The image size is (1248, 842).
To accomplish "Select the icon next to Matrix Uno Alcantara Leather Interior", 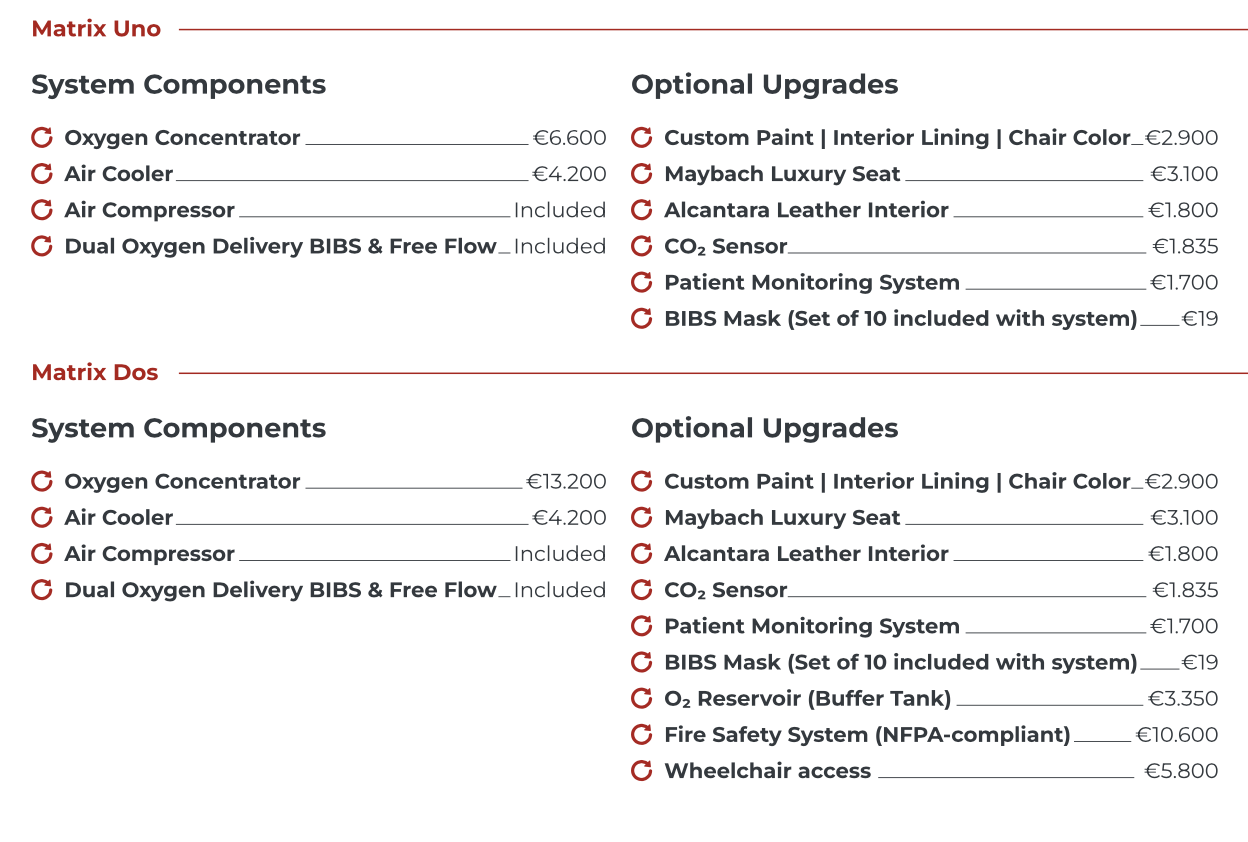I will (x=642, y=210).
